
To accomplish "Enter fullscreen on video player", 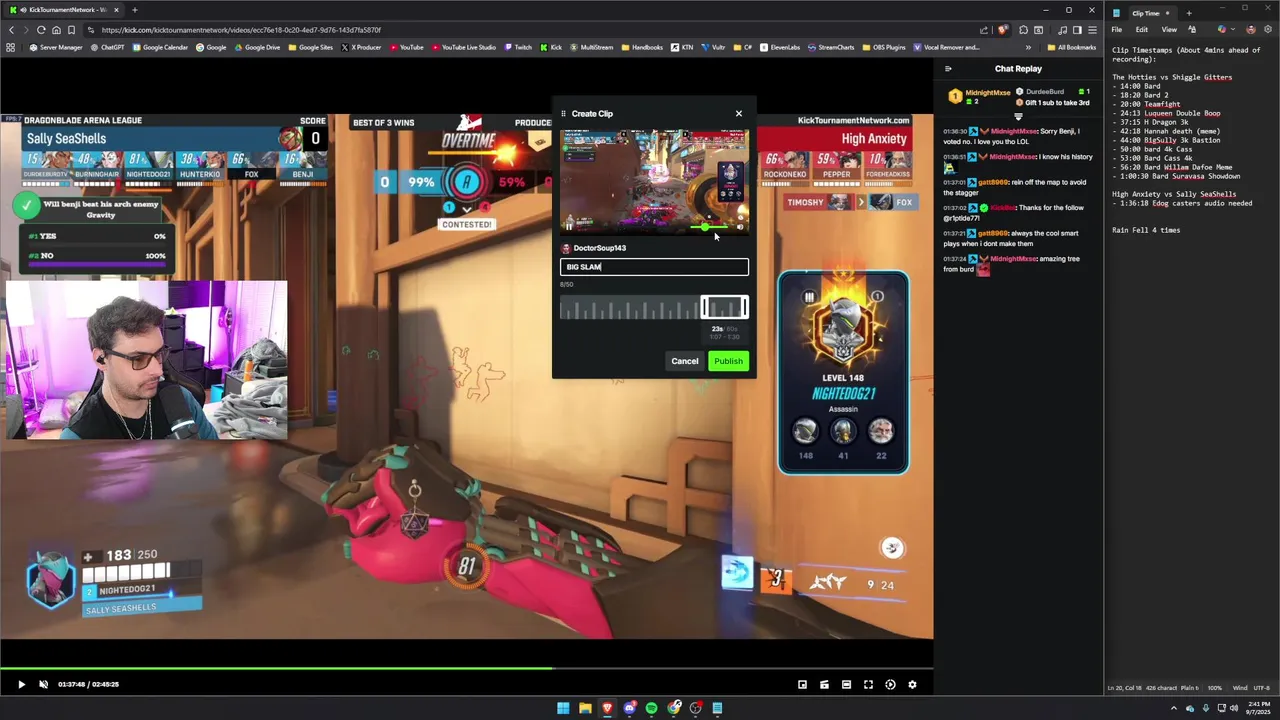I will pos(868,685).
